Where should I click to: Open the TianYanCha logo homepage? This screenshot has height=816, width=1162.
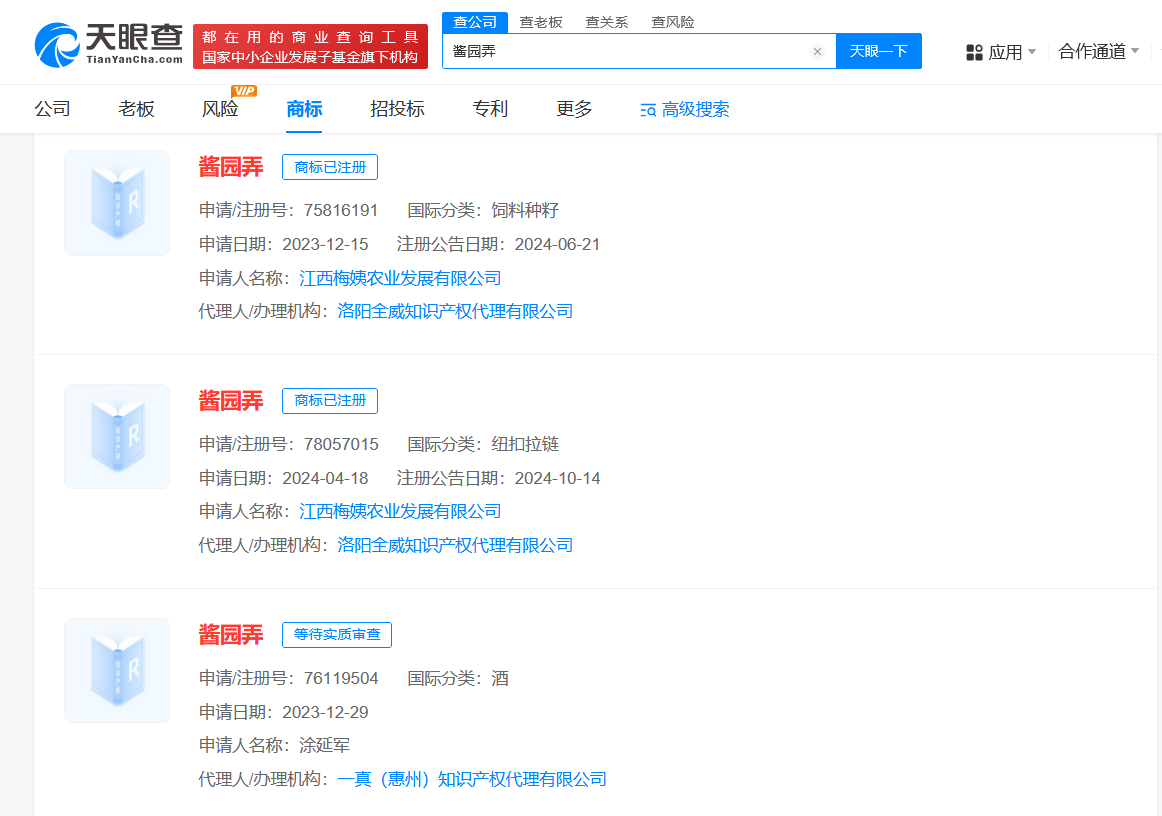pyautogui.click(x=108, y=45)
